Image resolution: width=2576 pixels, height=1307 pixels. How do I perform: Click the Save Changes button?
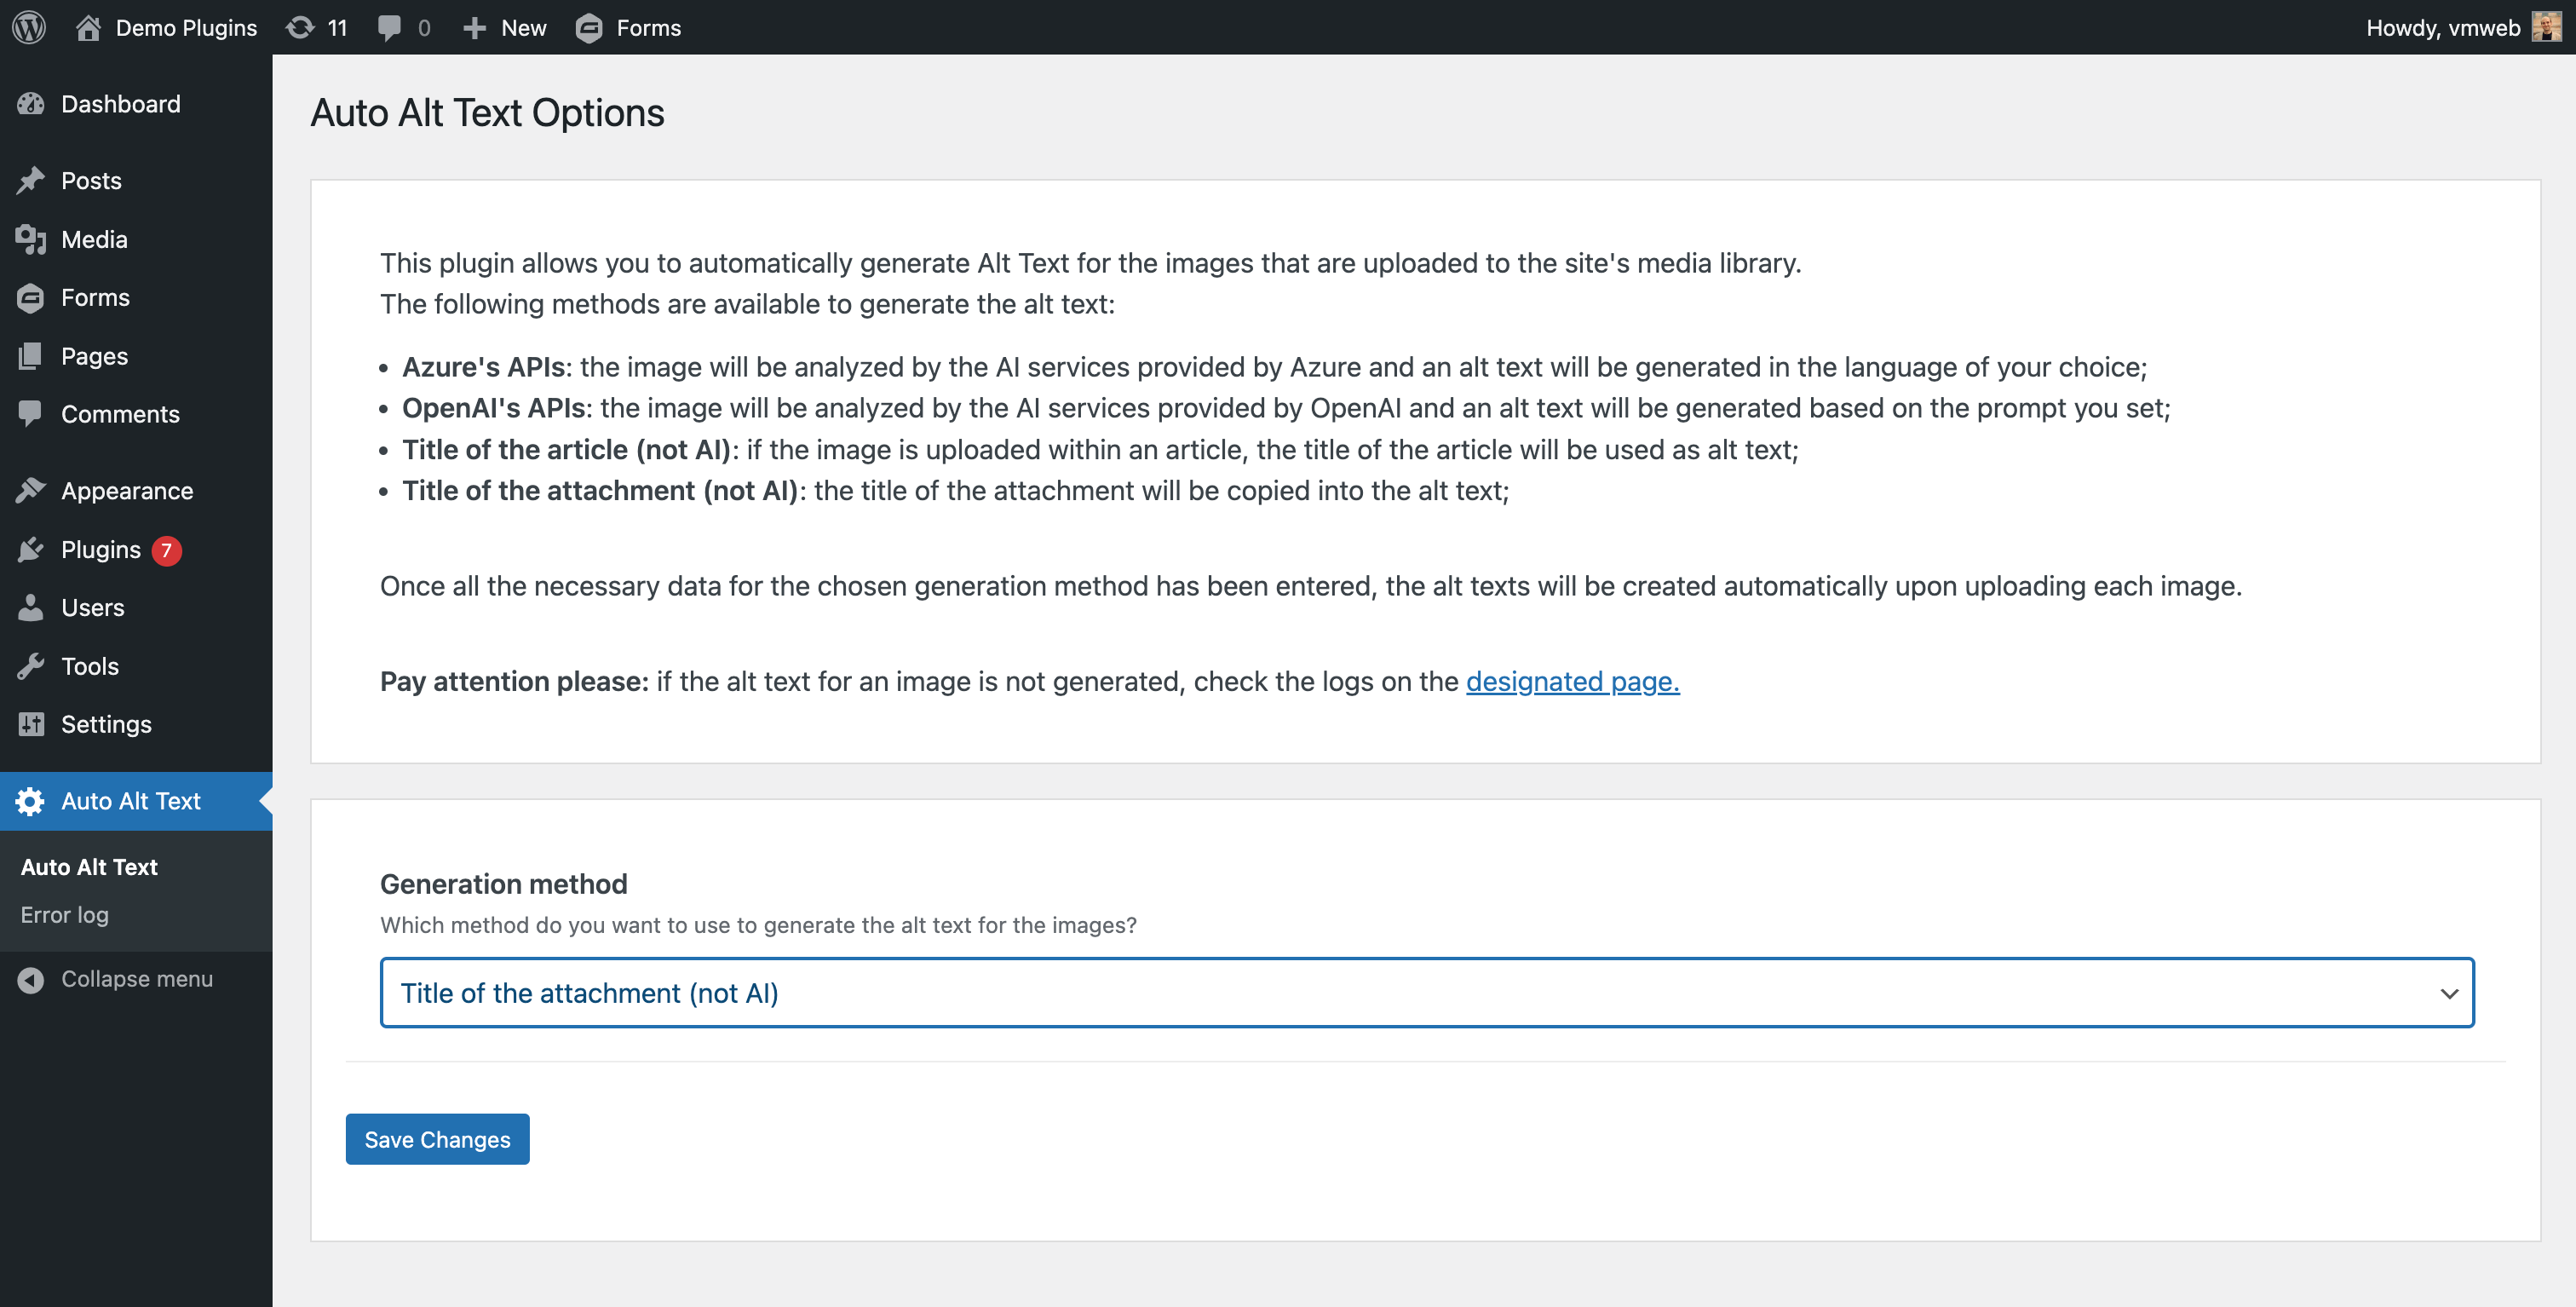point(438,1138)
